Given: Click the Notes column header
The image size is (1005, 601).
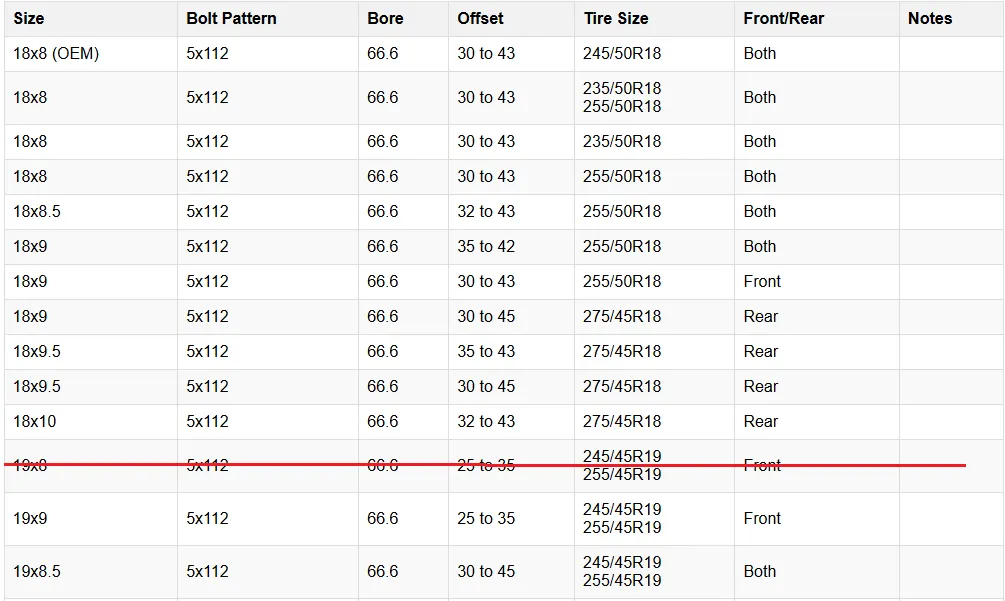Looking at the screenshot, I should 930,19.
